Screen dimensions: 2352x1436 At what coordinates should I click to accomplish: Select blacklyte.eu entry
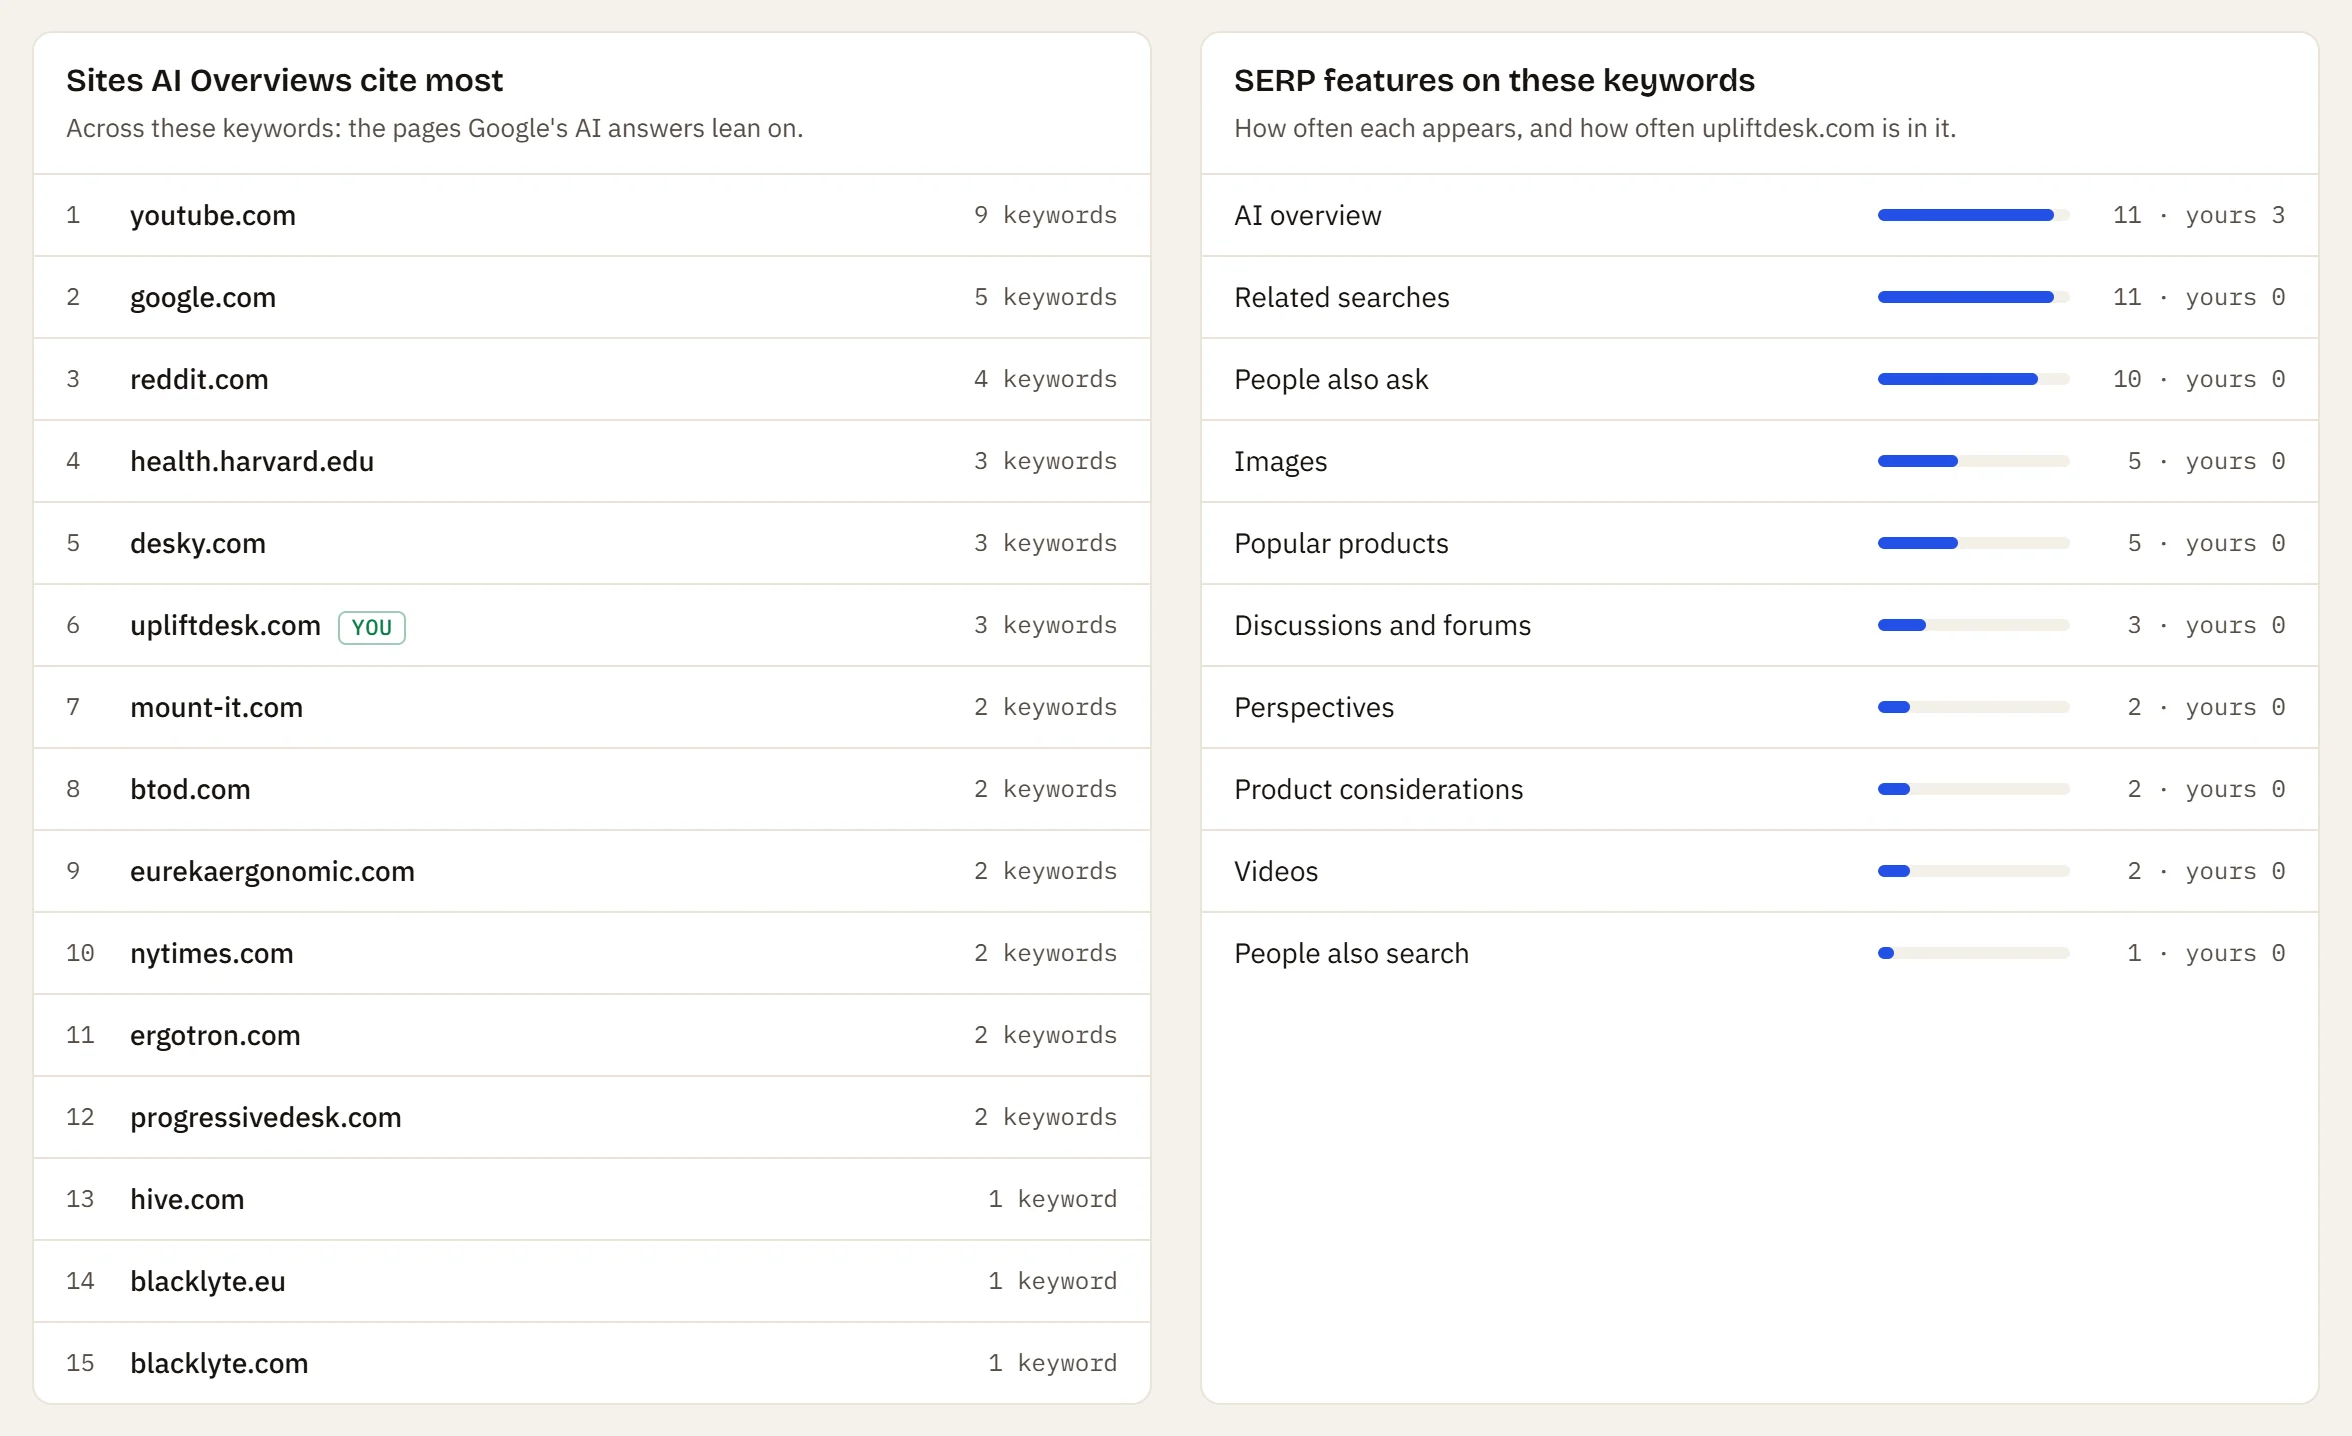click(208, 1281)
